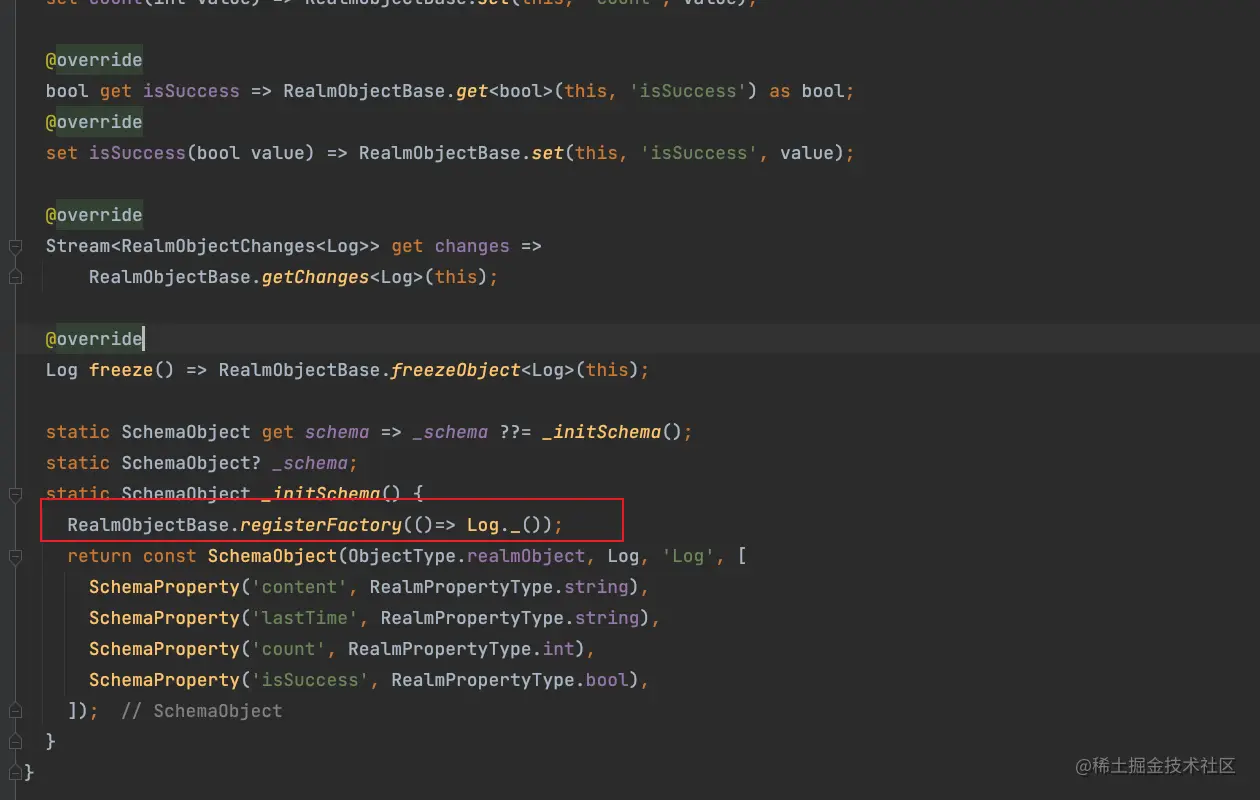The image size is (1260, 800).
Task: Click the 'isSuccess' string in SchemaProperty
Action: [x=310, y=680]
